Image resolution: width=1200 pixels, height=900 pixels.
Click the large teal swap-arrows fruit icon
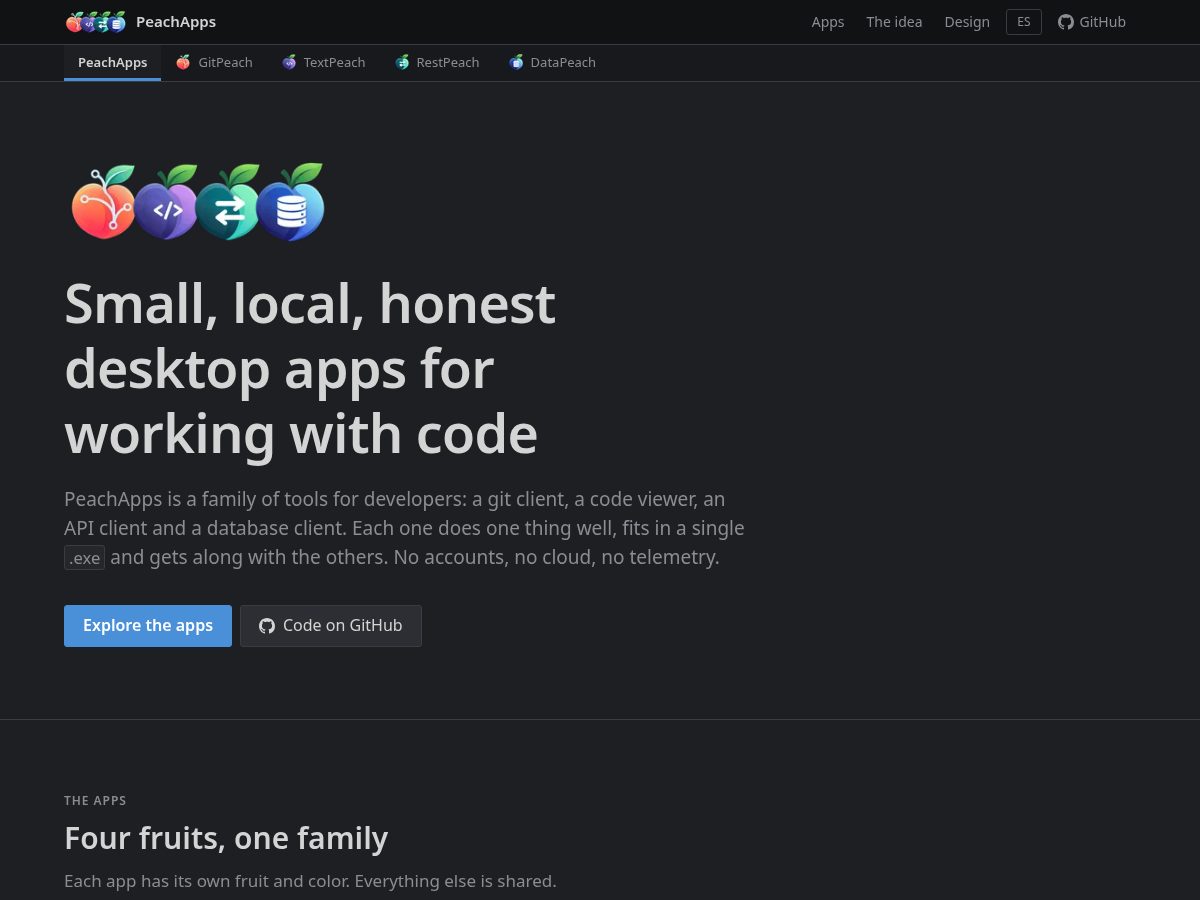click(x=228, y=203)
